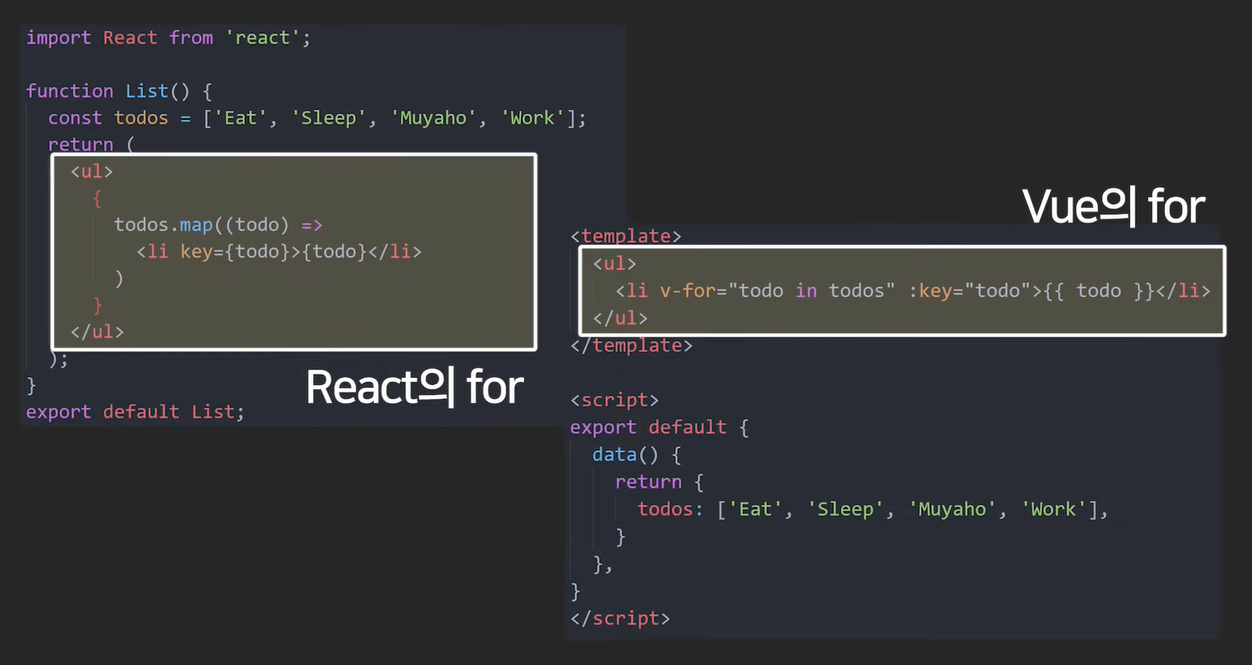Image resolution: width=1252 pixels, height=665 pixels.
Task: Click the 'data() {' line in Vue script
Action: [x=636, y=455]
